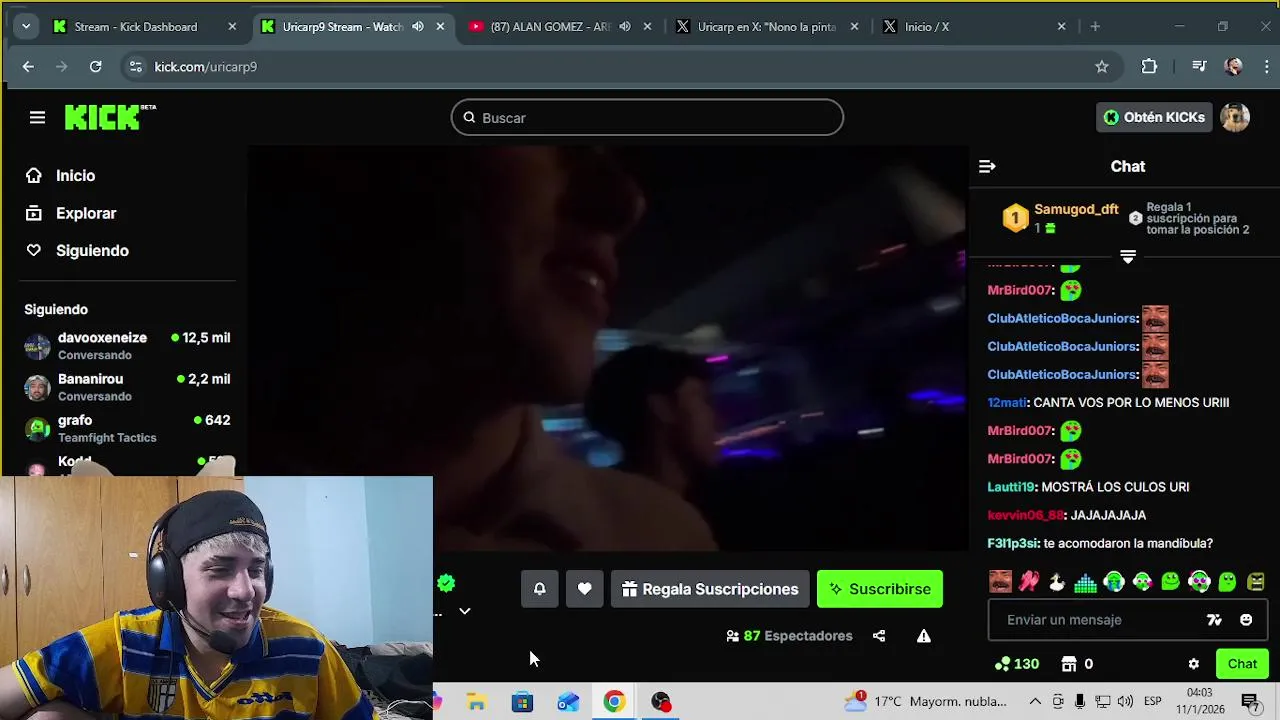Click the kick.com/uricarp9 address bar
Screen dimensions: 1280x720
click(620, 67)
